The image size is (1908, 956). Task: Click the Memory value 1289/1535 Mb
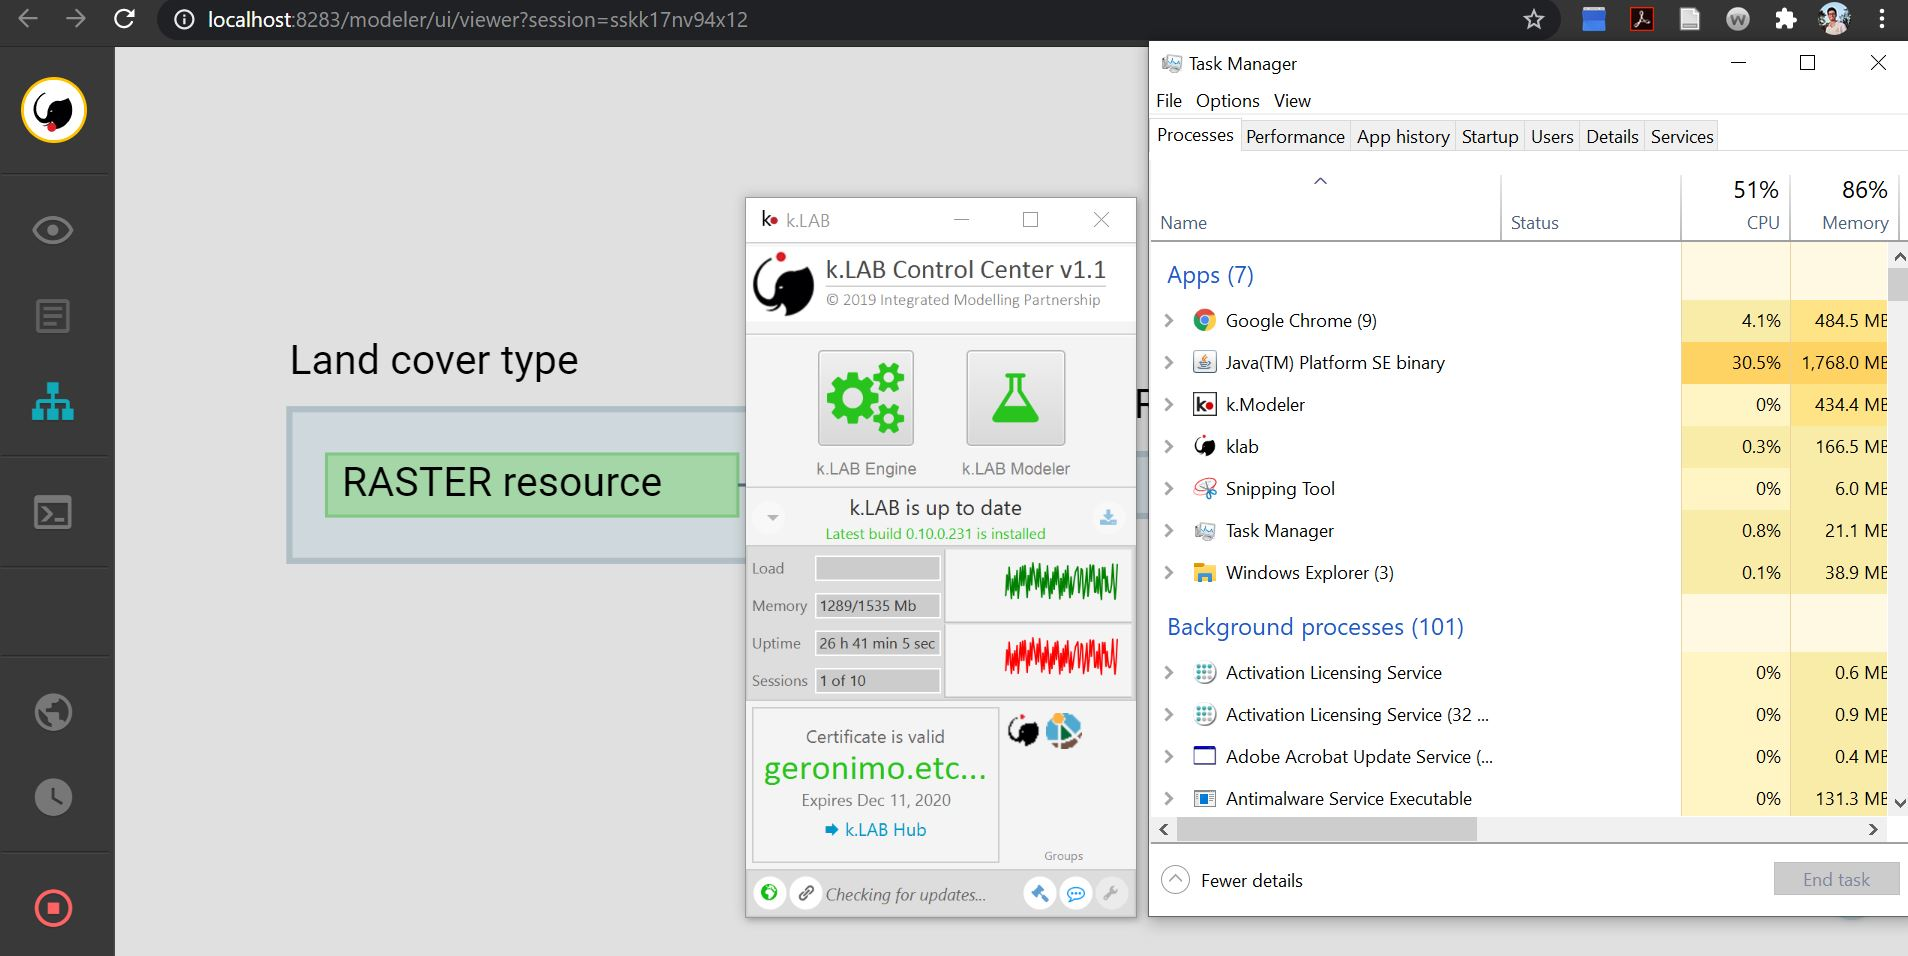tap(878, 605)
